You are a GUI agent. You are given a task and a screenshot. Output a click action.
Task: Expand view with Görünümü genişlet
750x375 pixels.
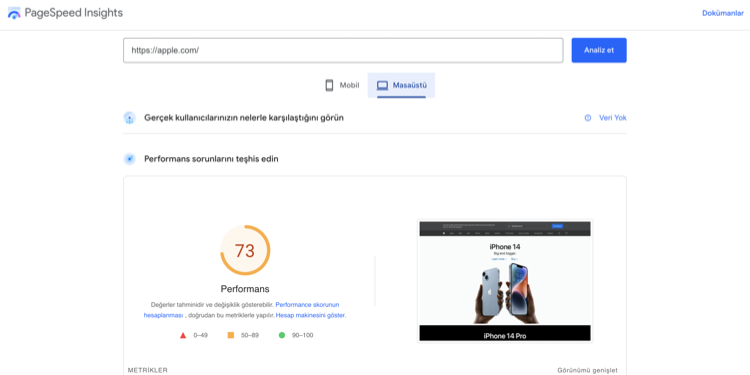click(x=587, y=370)
